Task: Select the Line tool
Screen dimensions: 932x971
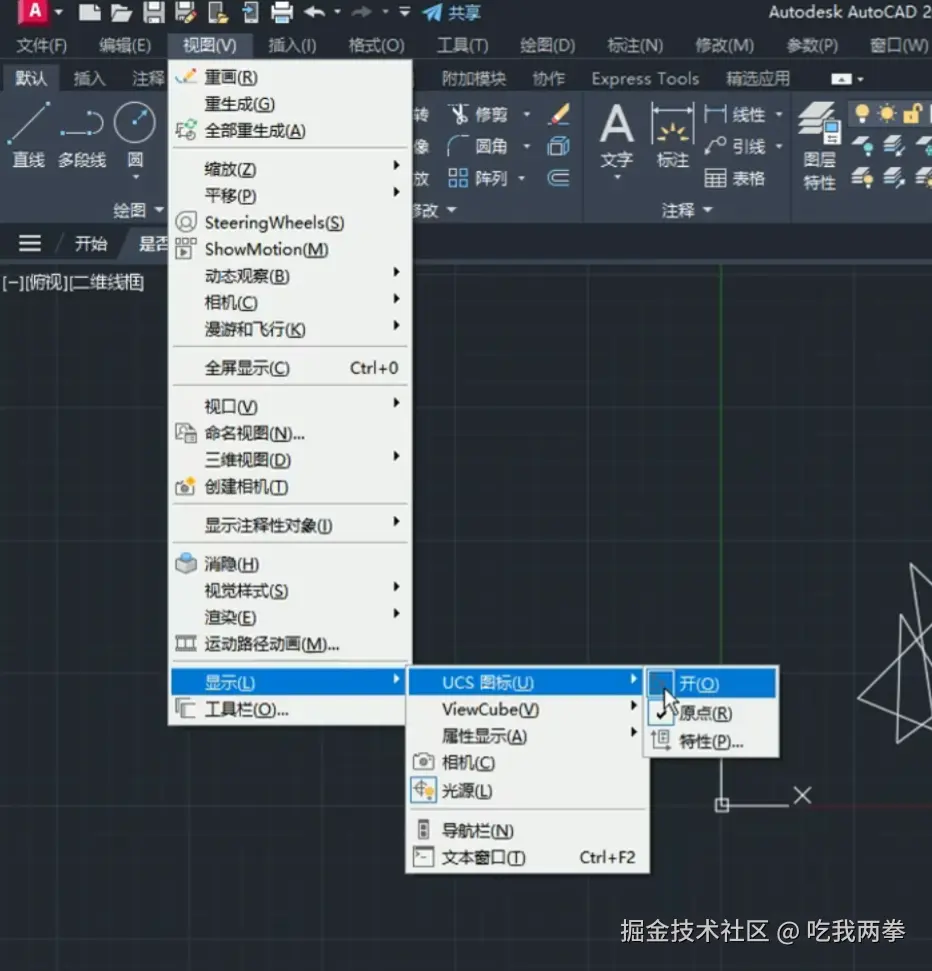Action: pyautogui.click(x=29, y=135)
